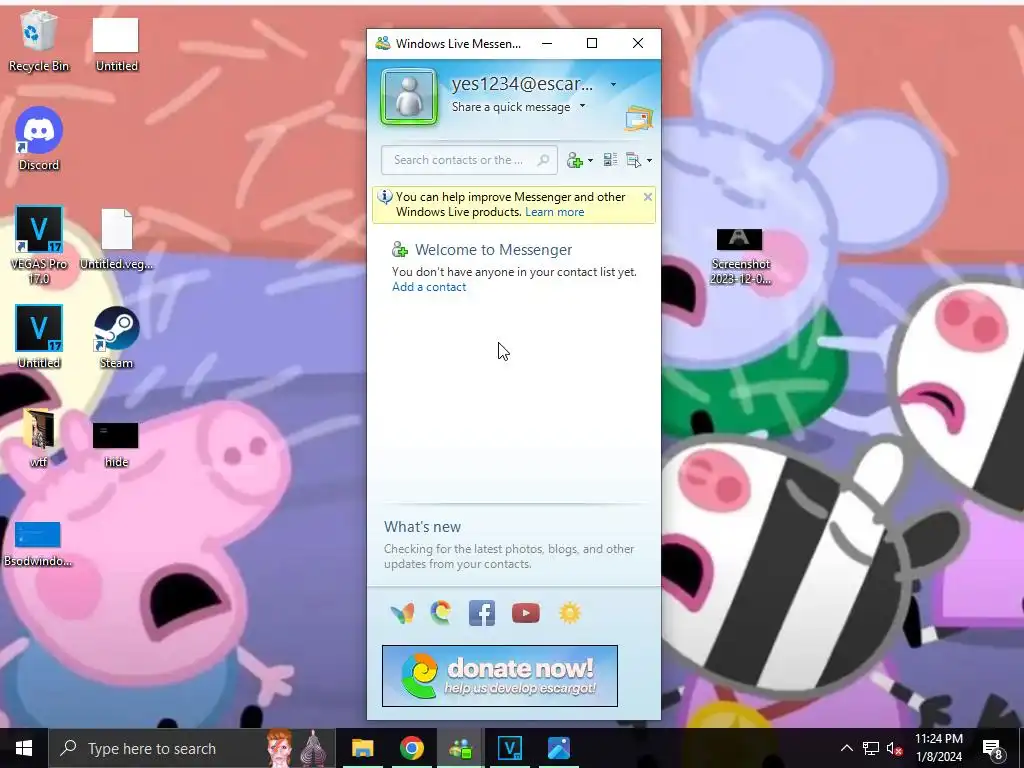
Task: Select the blank Untitled file beside Recycle Bin
Action: (116, 44)
